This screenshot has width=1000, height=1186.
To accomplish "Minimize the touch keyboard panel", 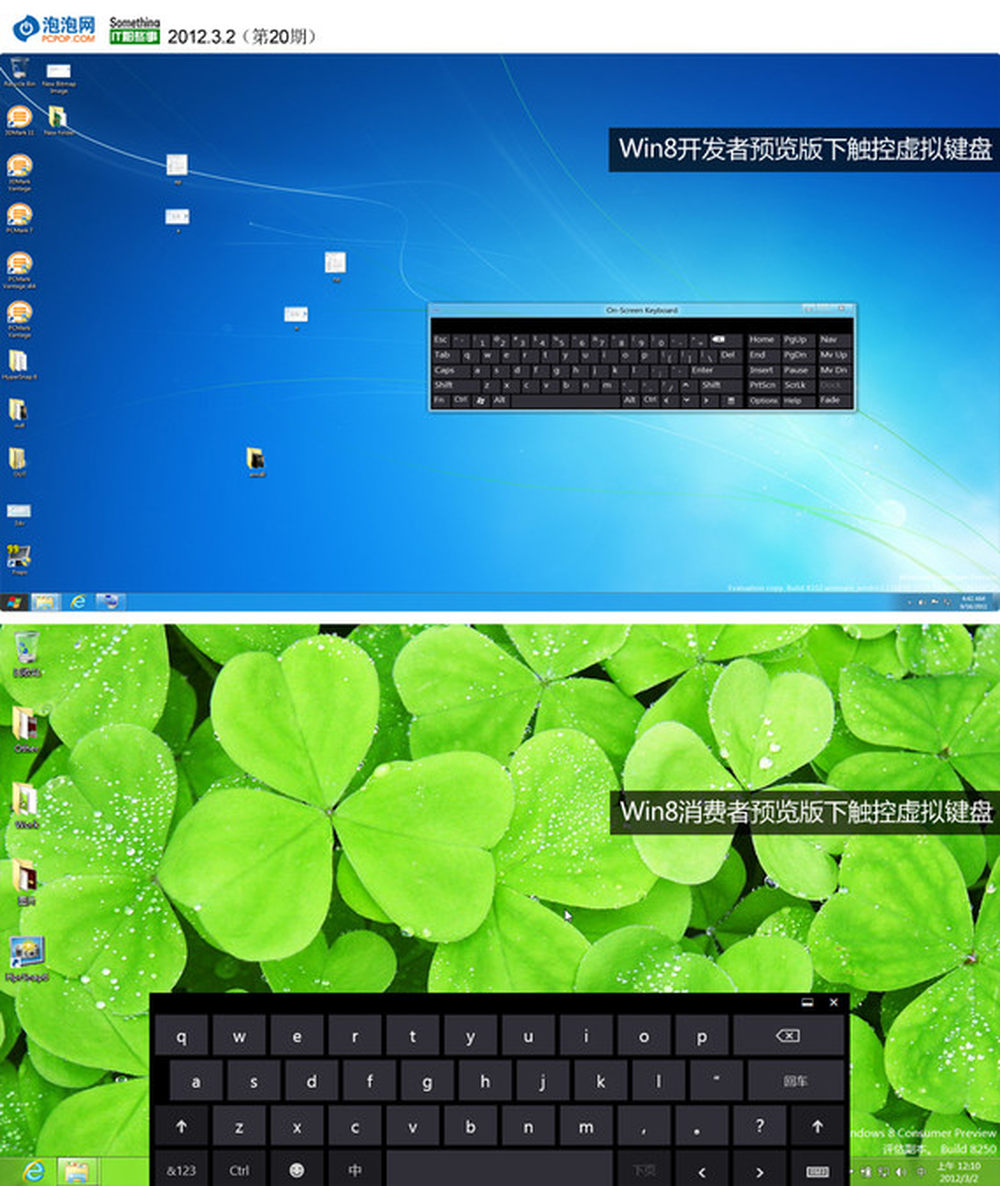I will [807, 1002].
